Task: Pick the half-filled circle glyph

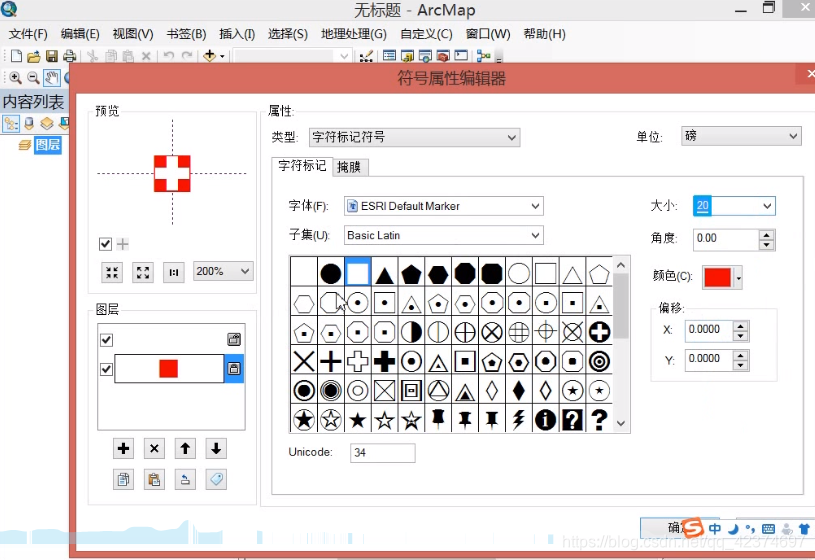Action: point(411,332)
